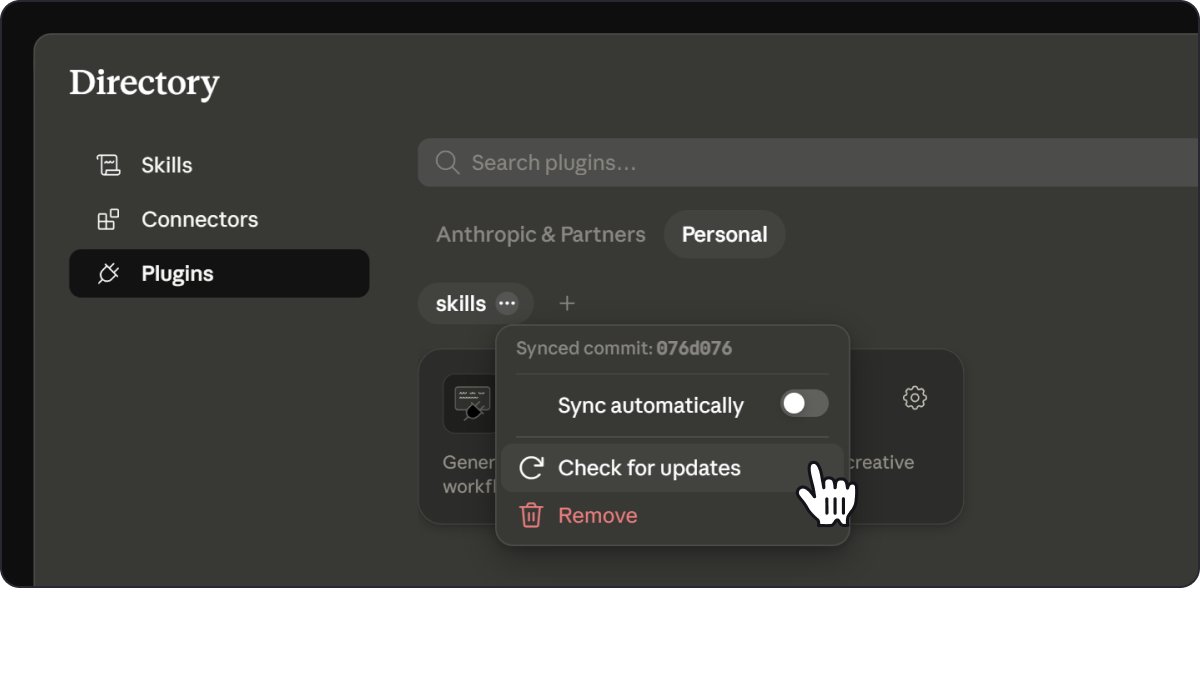This screenshot has width=1200, height=684.
Task: Click the Skills scroll icon in sidebar
Action: click(108, 165)
